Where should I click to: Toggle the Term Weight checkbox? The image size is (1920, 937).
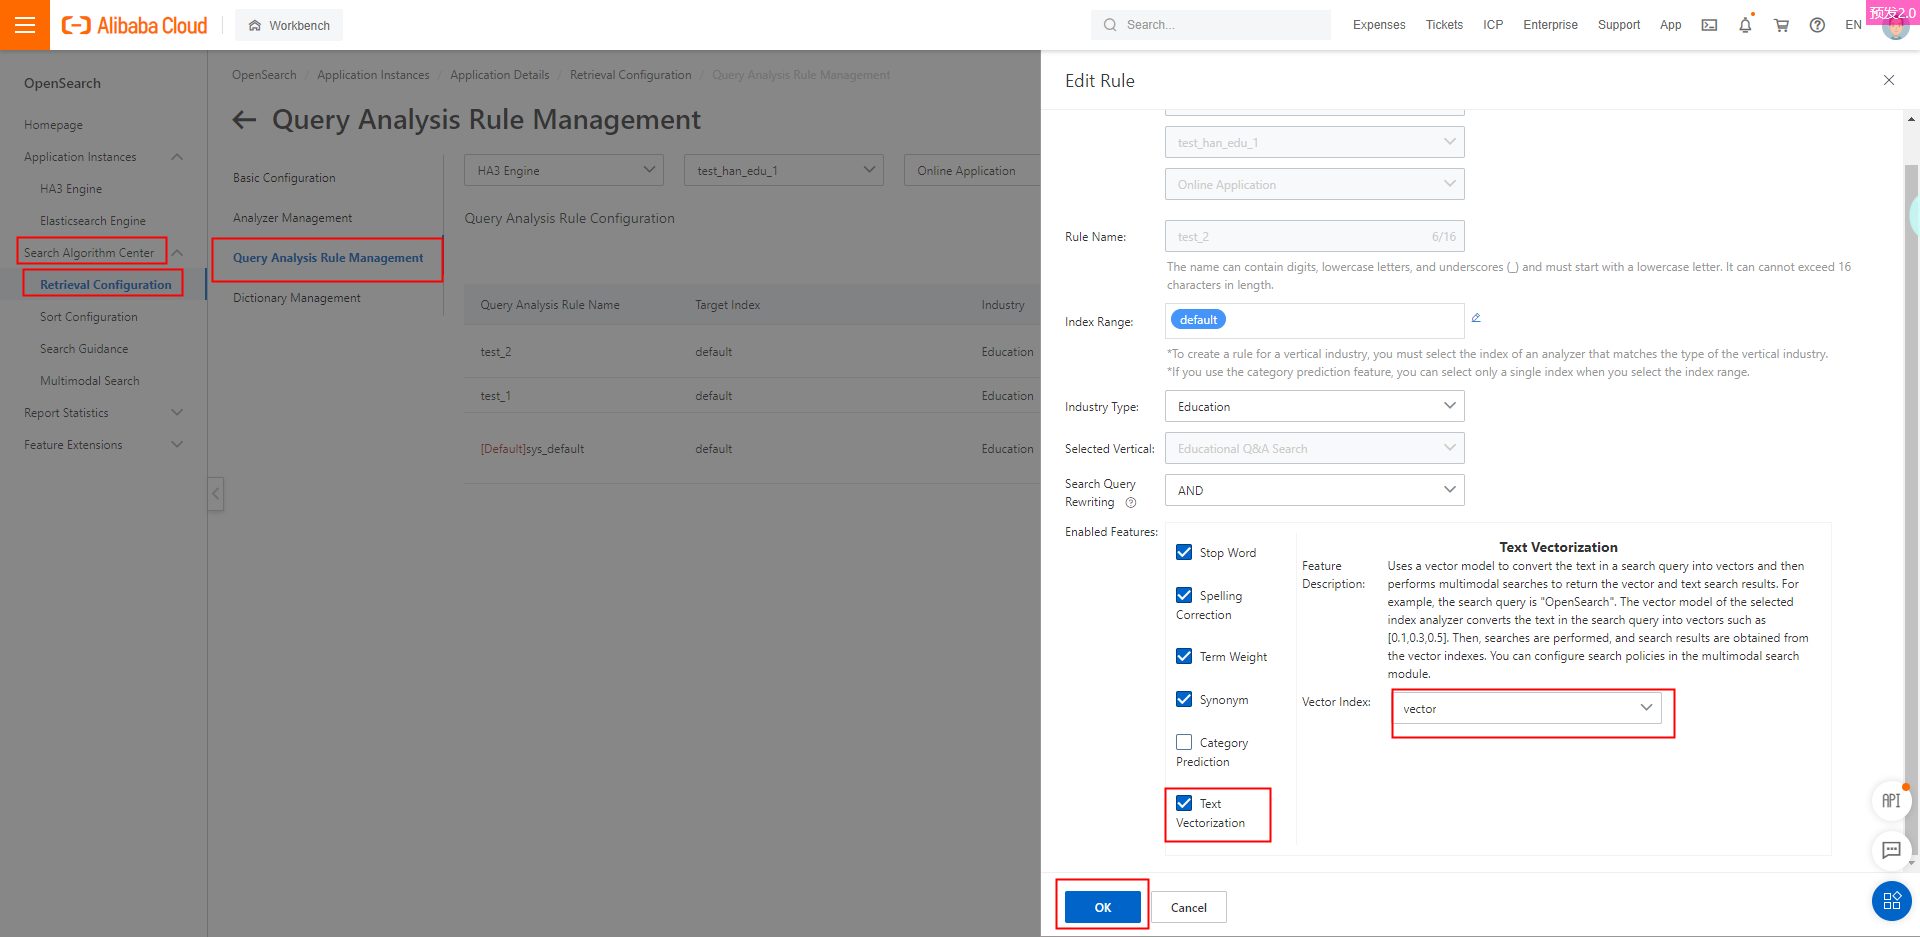click(1184, 656)
